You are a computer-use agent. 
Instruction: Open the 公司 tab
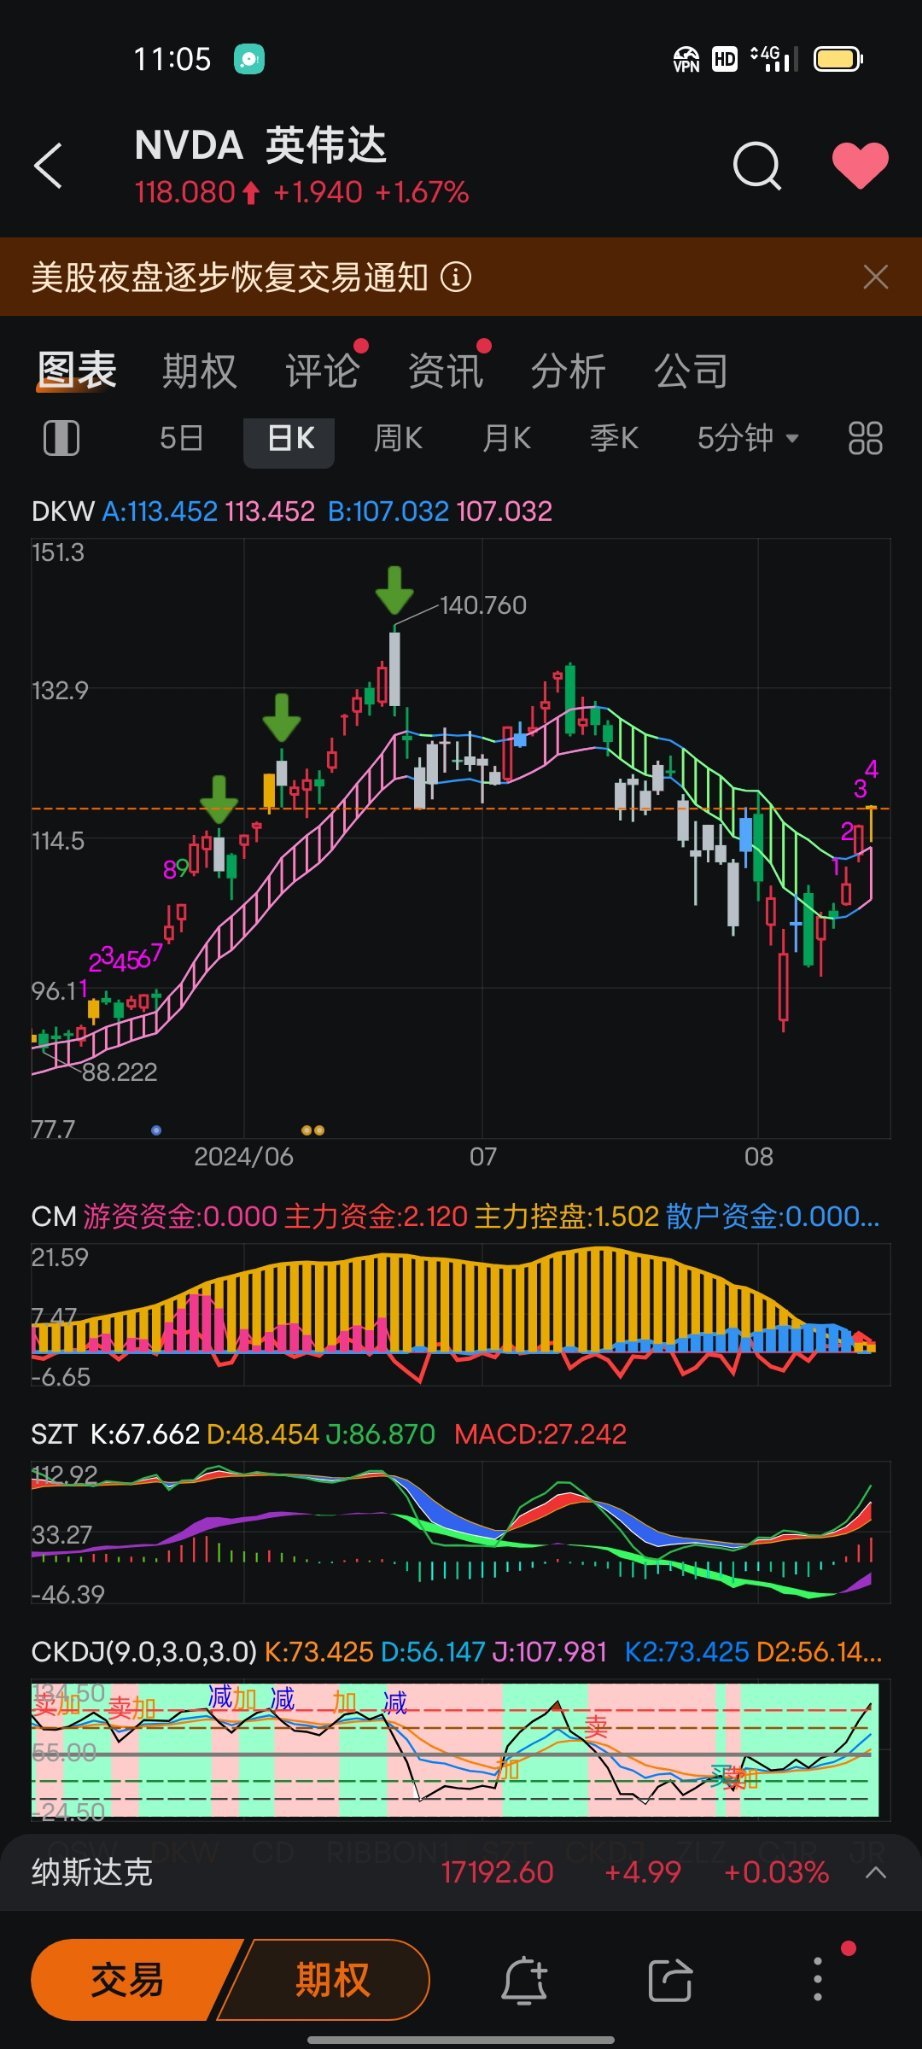click(x=691, y=371)
